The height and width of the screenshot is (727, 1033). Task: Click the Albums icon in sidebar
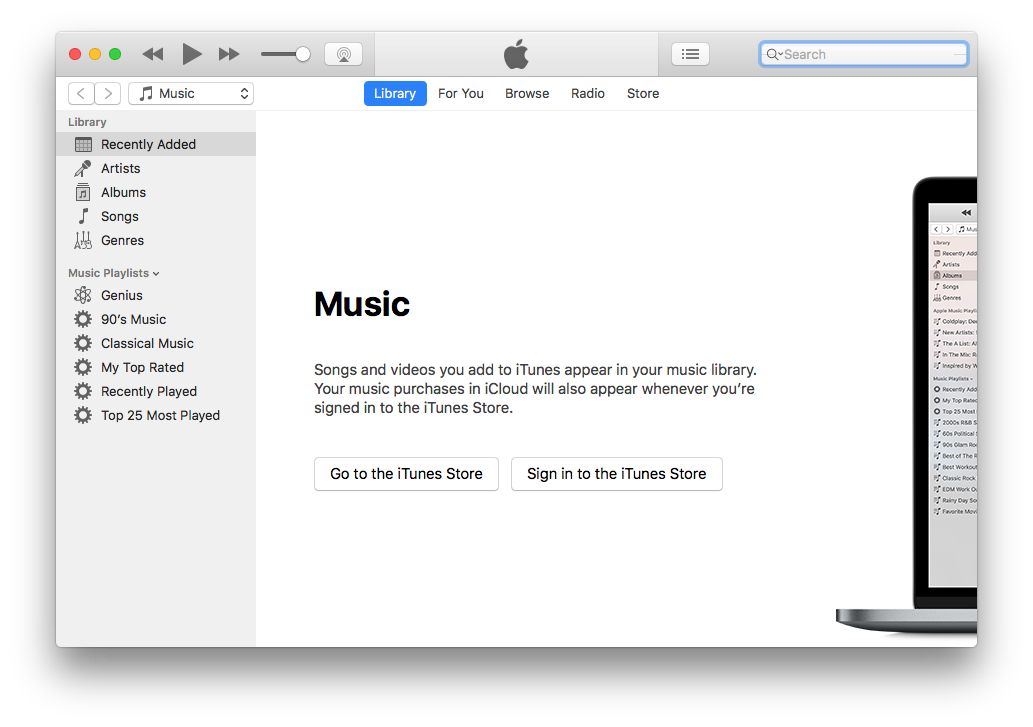(82, 192)
